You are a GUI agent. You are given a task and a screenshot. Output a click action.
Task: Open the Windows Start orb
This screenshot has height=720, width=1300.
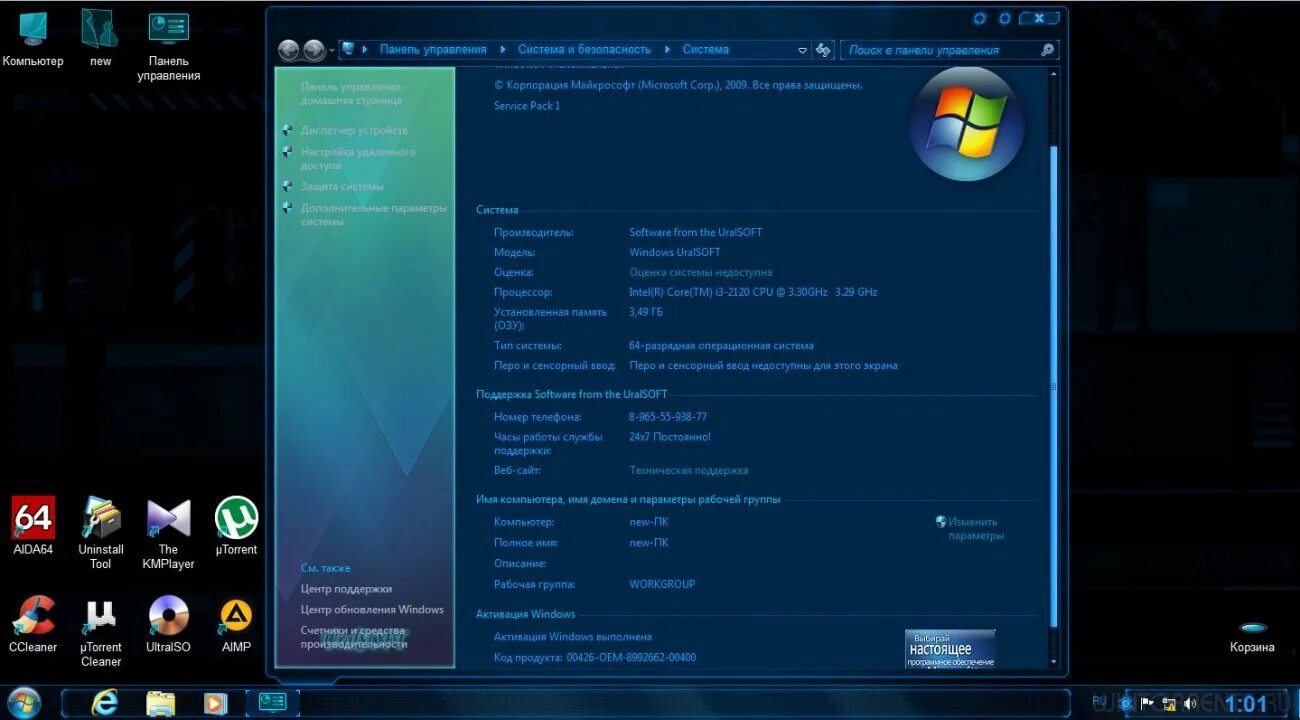coord(24,702)
